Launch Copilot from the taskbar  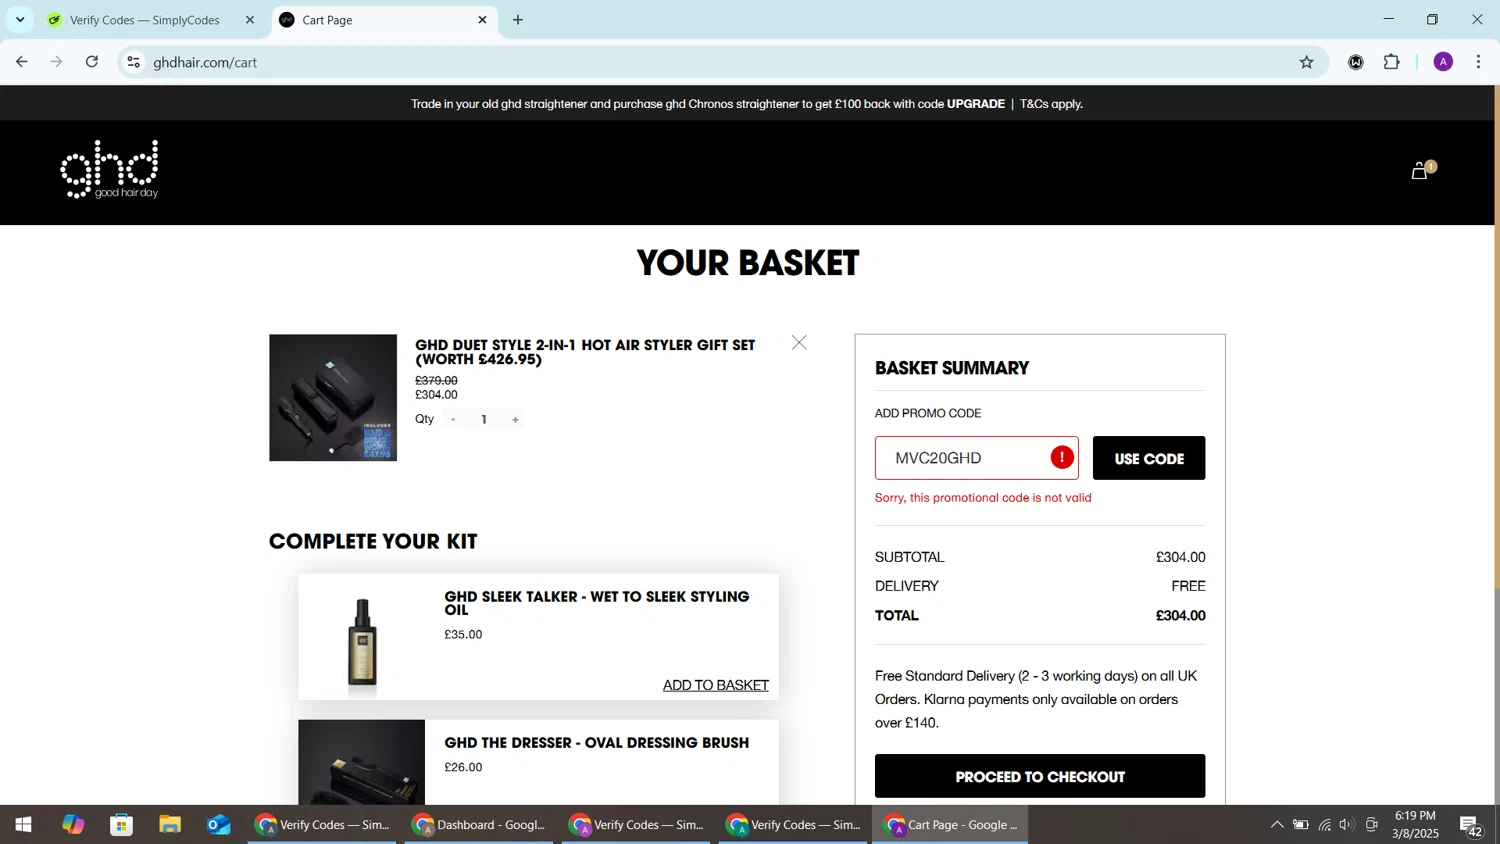click(x=73, y=825)
